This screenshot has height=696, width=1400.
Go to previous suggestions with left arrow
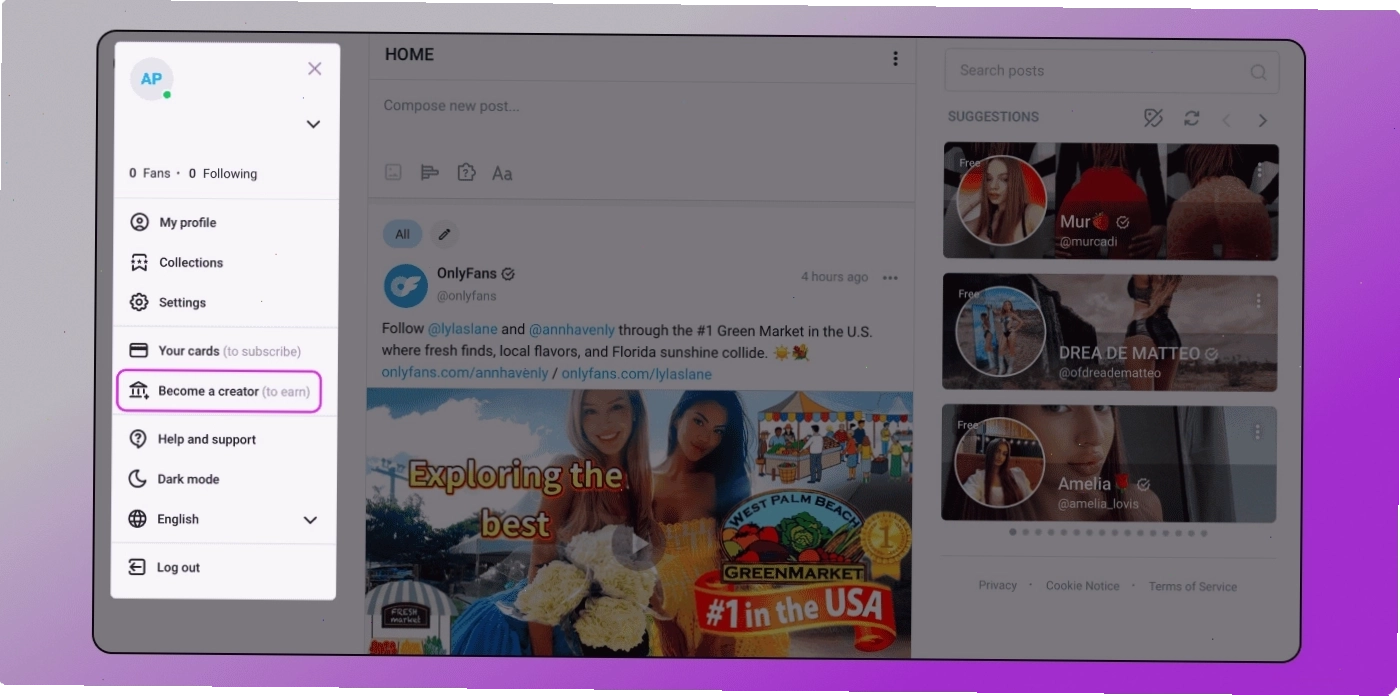click(x=1227, y=120)
